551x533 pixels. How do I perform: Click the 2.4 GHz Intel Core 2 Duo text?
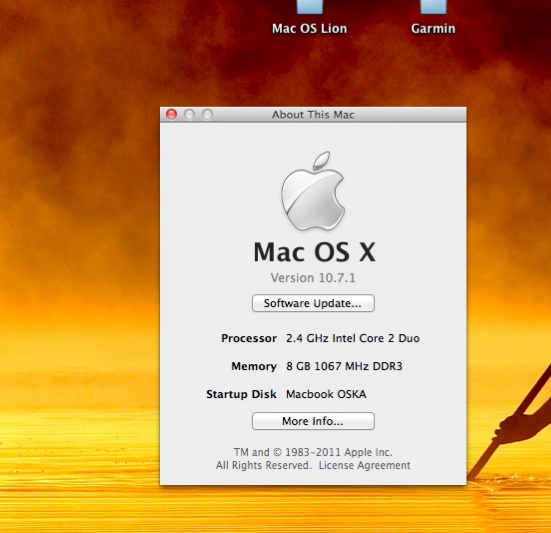(x=353, y=338)
